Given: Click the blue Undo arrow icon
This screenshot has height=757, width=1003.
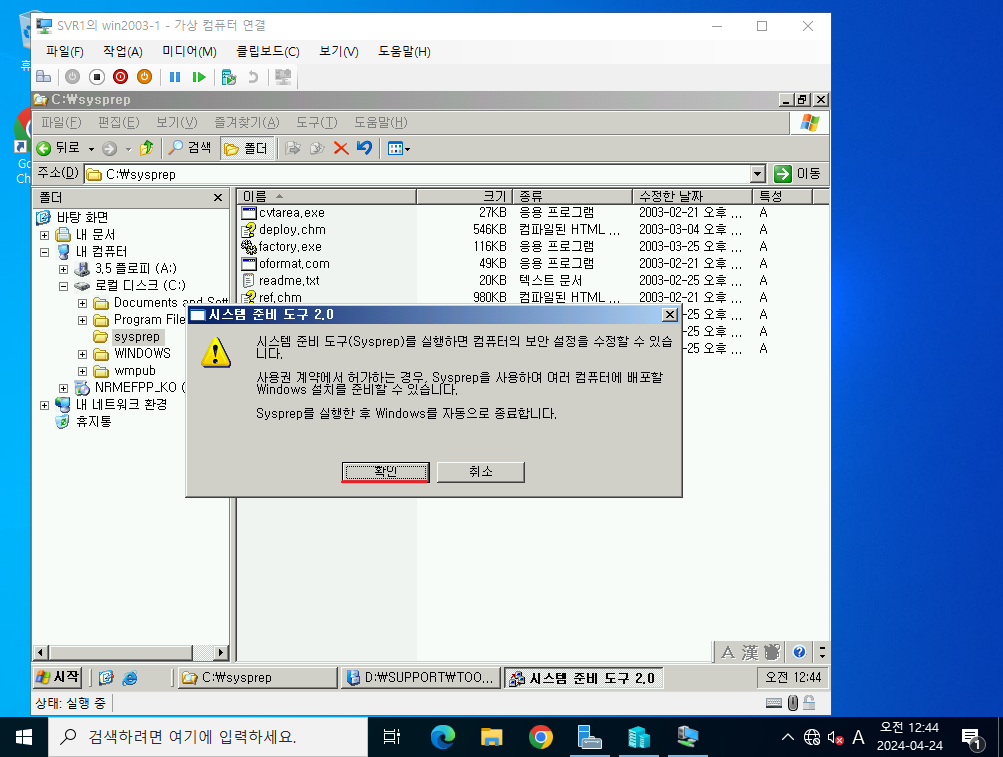Looking at the screenshot, I should pyautogui.click(x=364, y=148).
